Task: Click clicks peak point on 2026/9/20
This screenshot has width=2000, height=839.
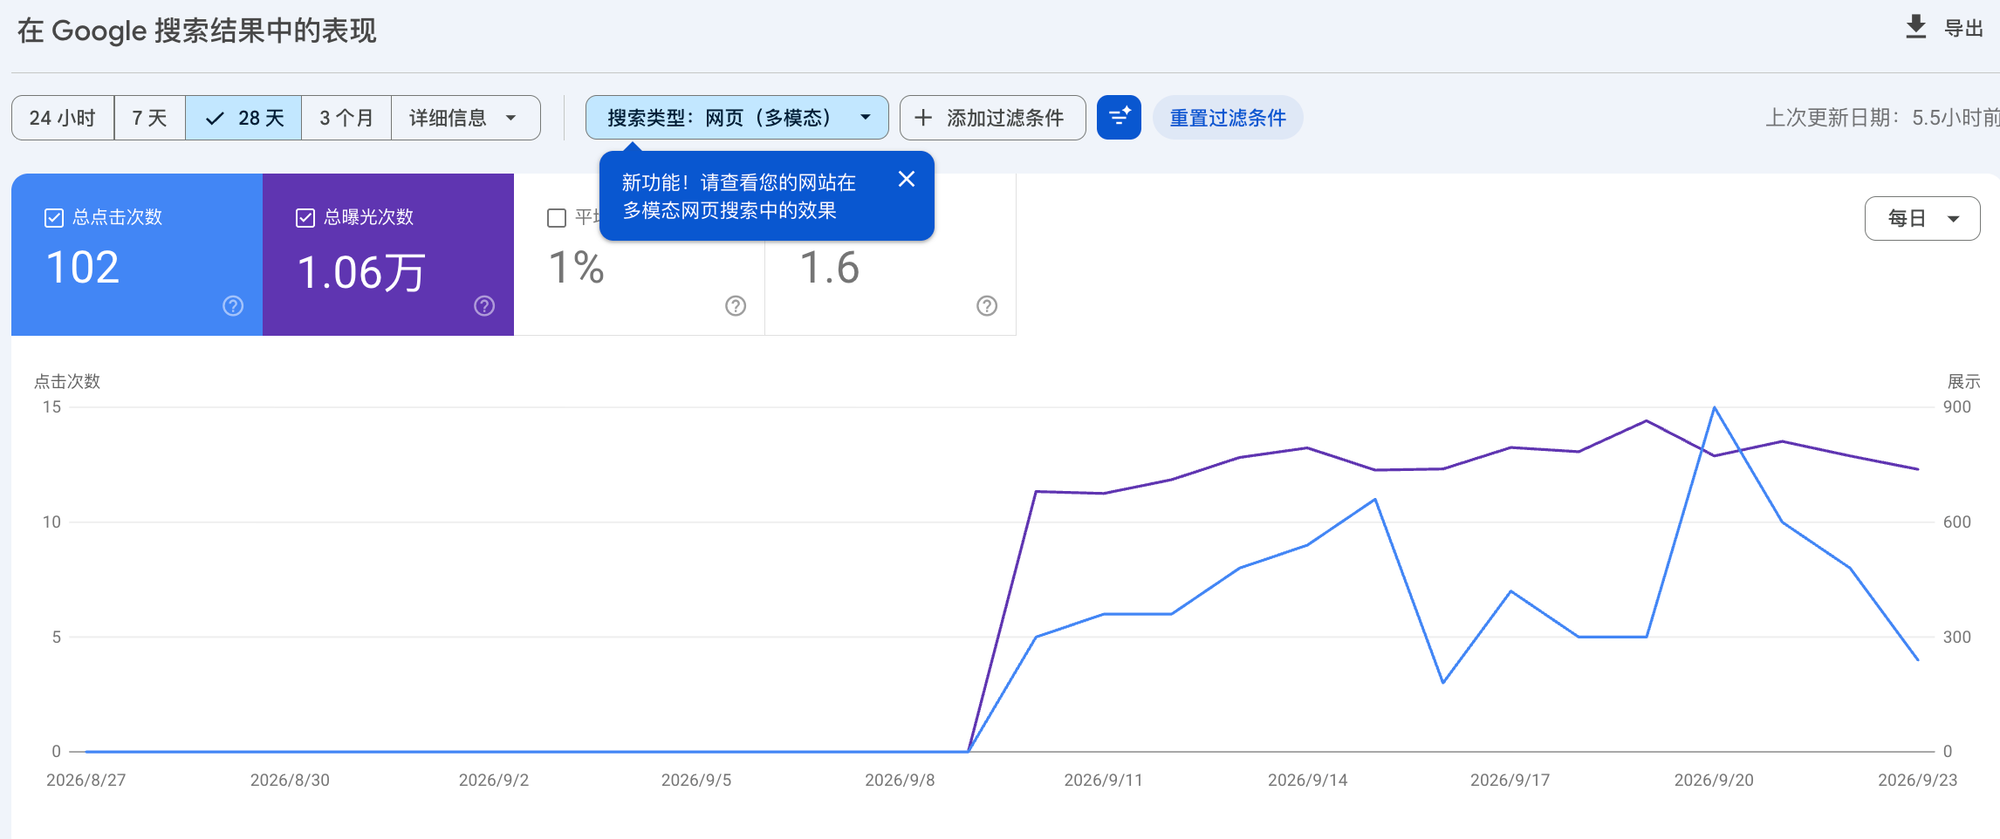Action: pyautogui.click(x=1714, y=408)
